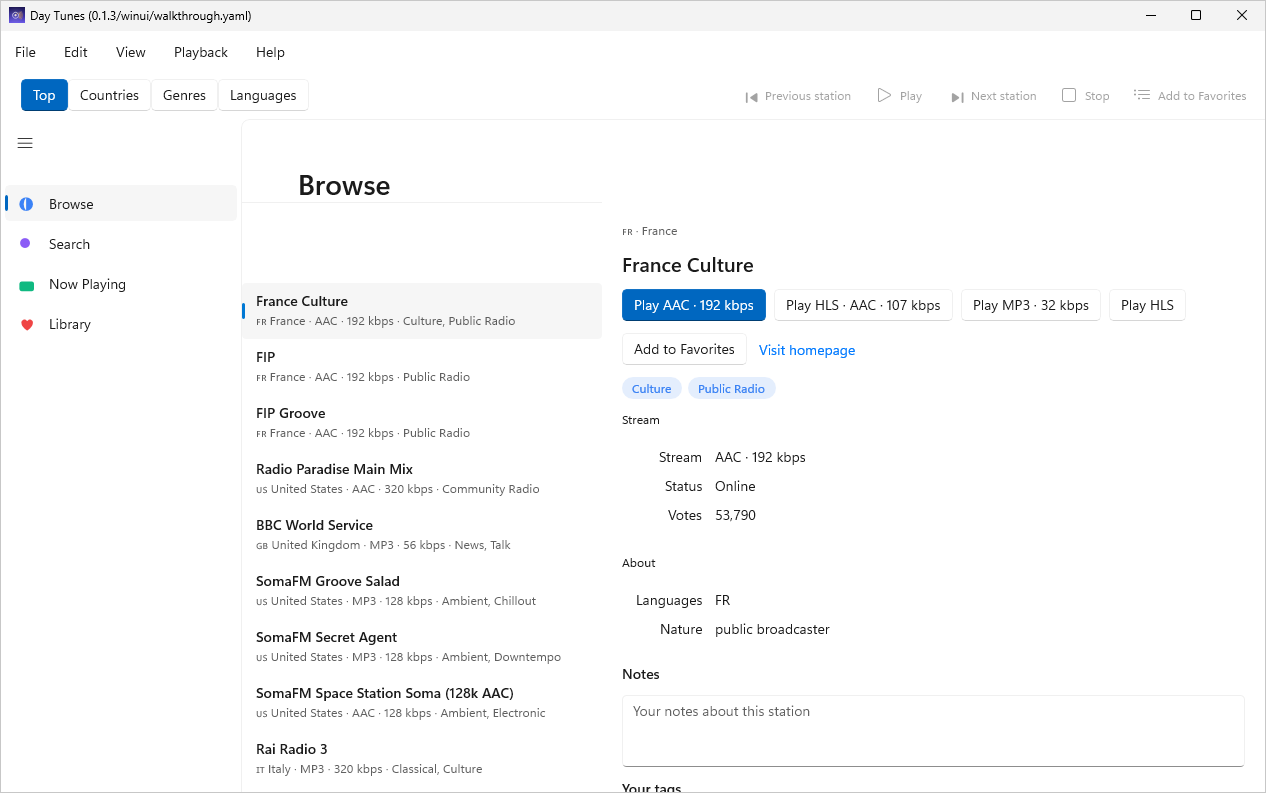Play the MP3 32 kbps stream
The image size is (1266, 793).
coord(1031,305)
